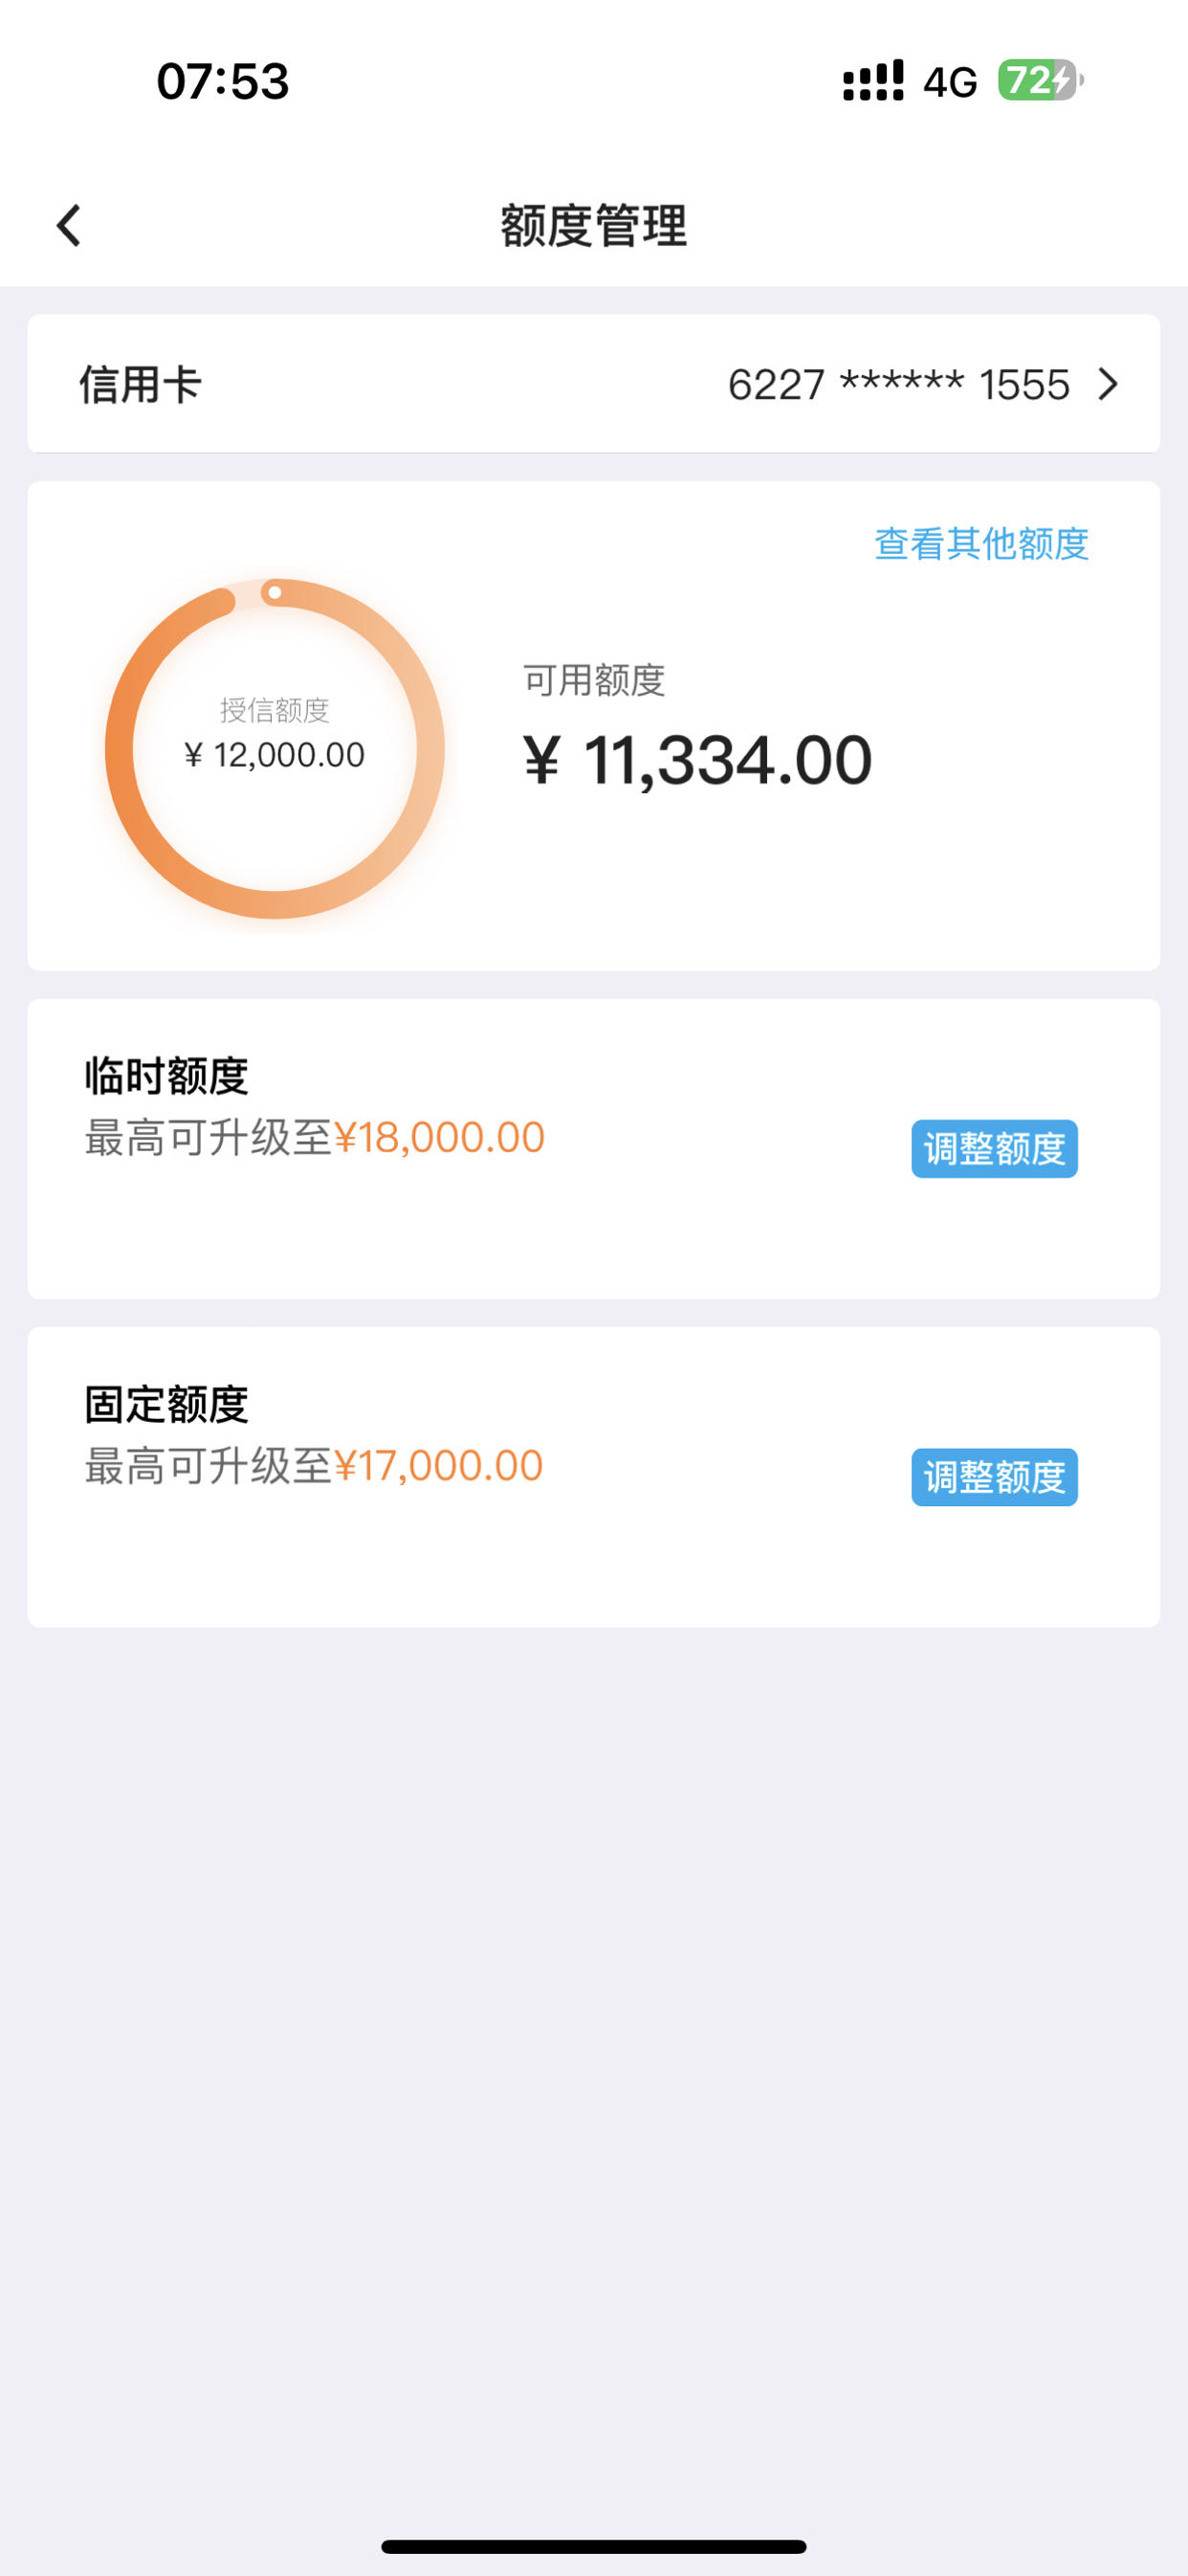Viewport: 1188px width, 2576px height.
Task: Open 查看其他额度 link
Action: point(981,543)
